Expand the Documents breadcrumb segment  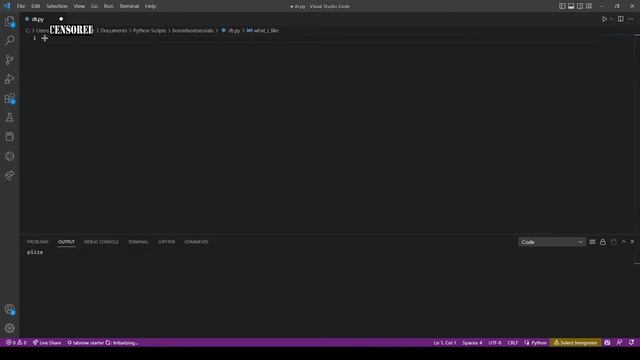coord(113,30)
